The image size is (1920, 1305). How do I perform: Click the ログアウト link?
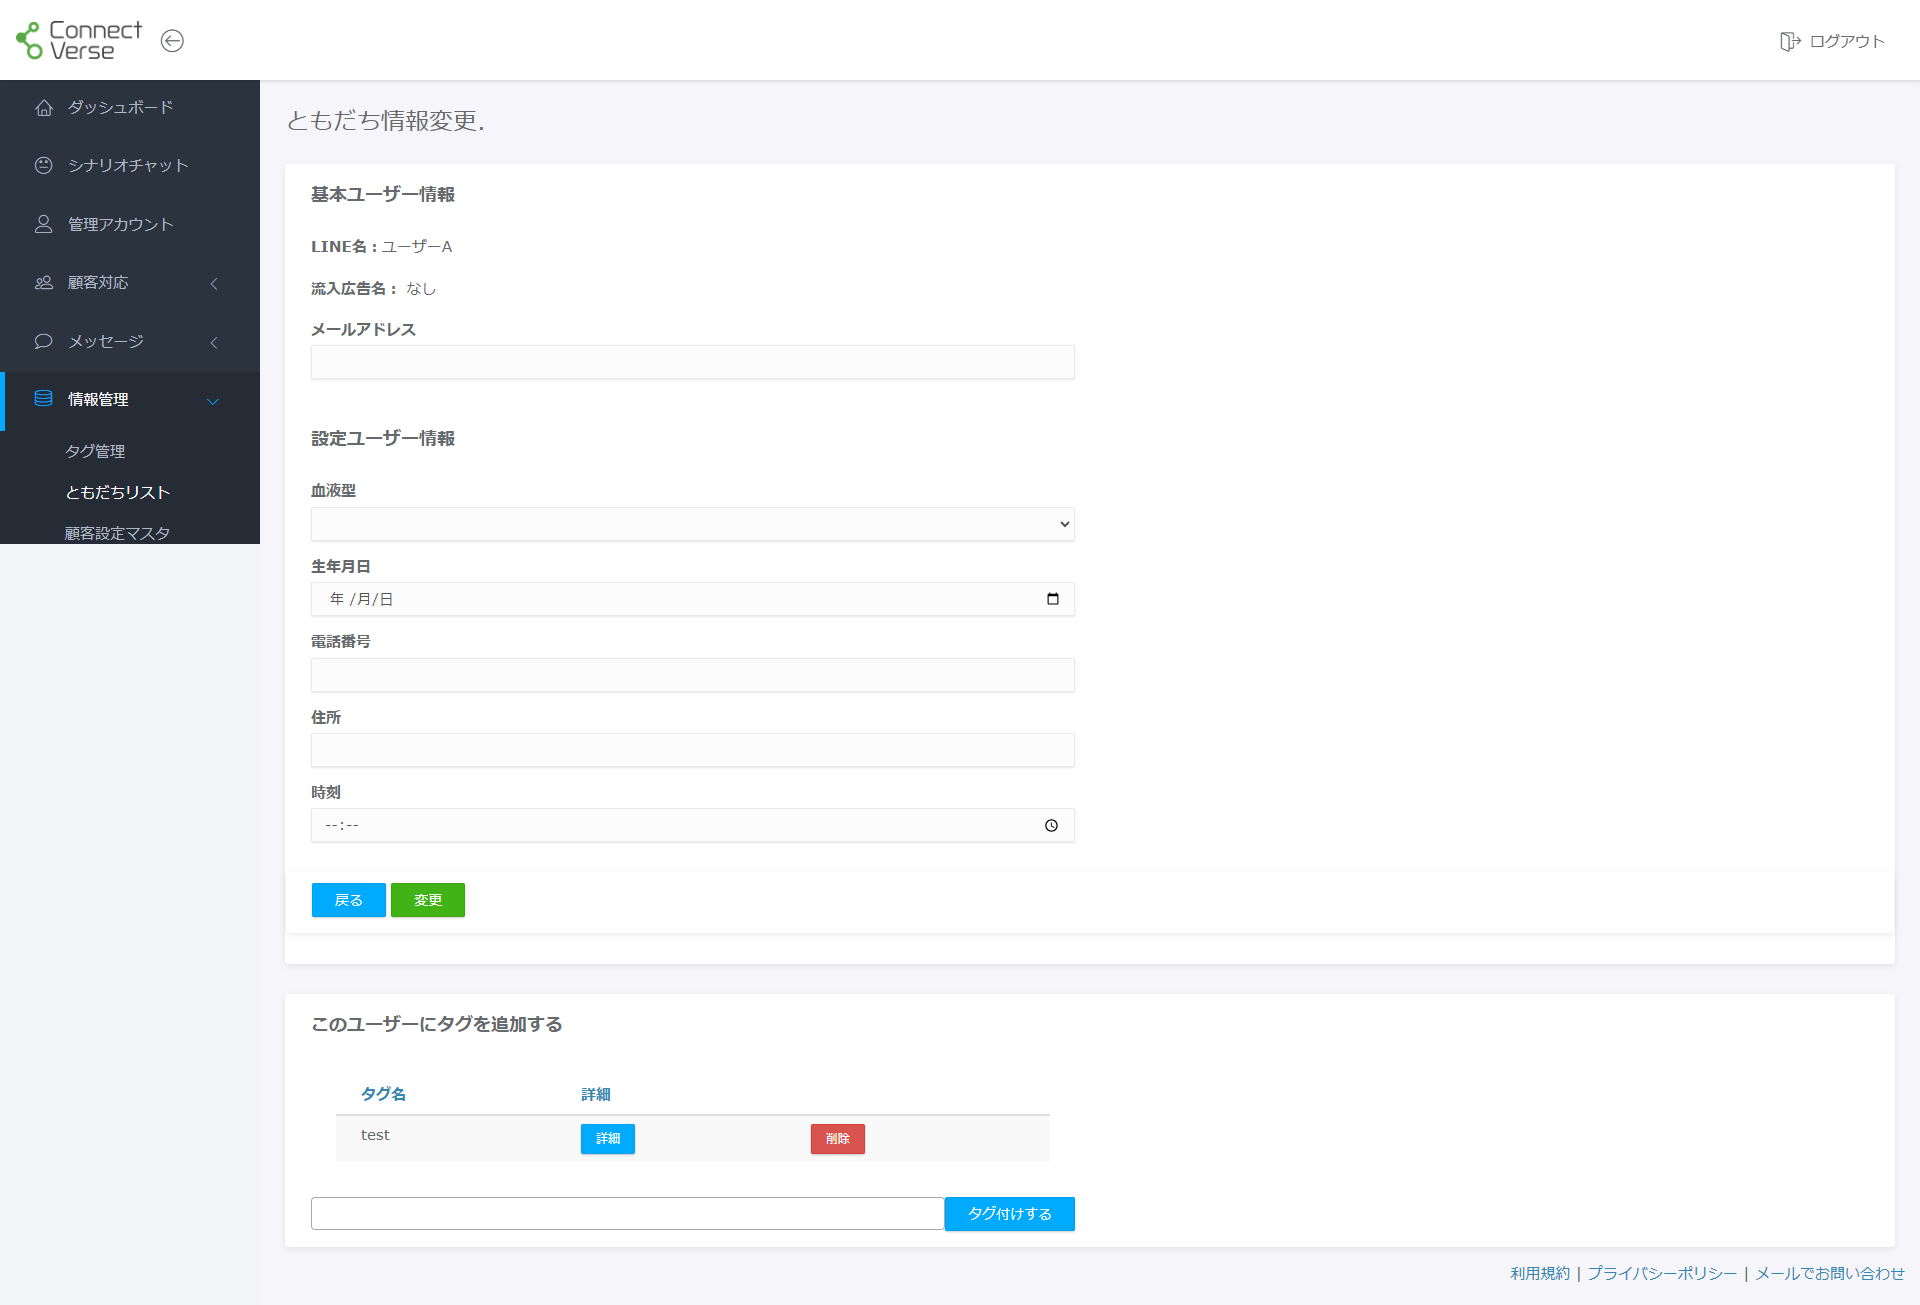point(1847,41)
